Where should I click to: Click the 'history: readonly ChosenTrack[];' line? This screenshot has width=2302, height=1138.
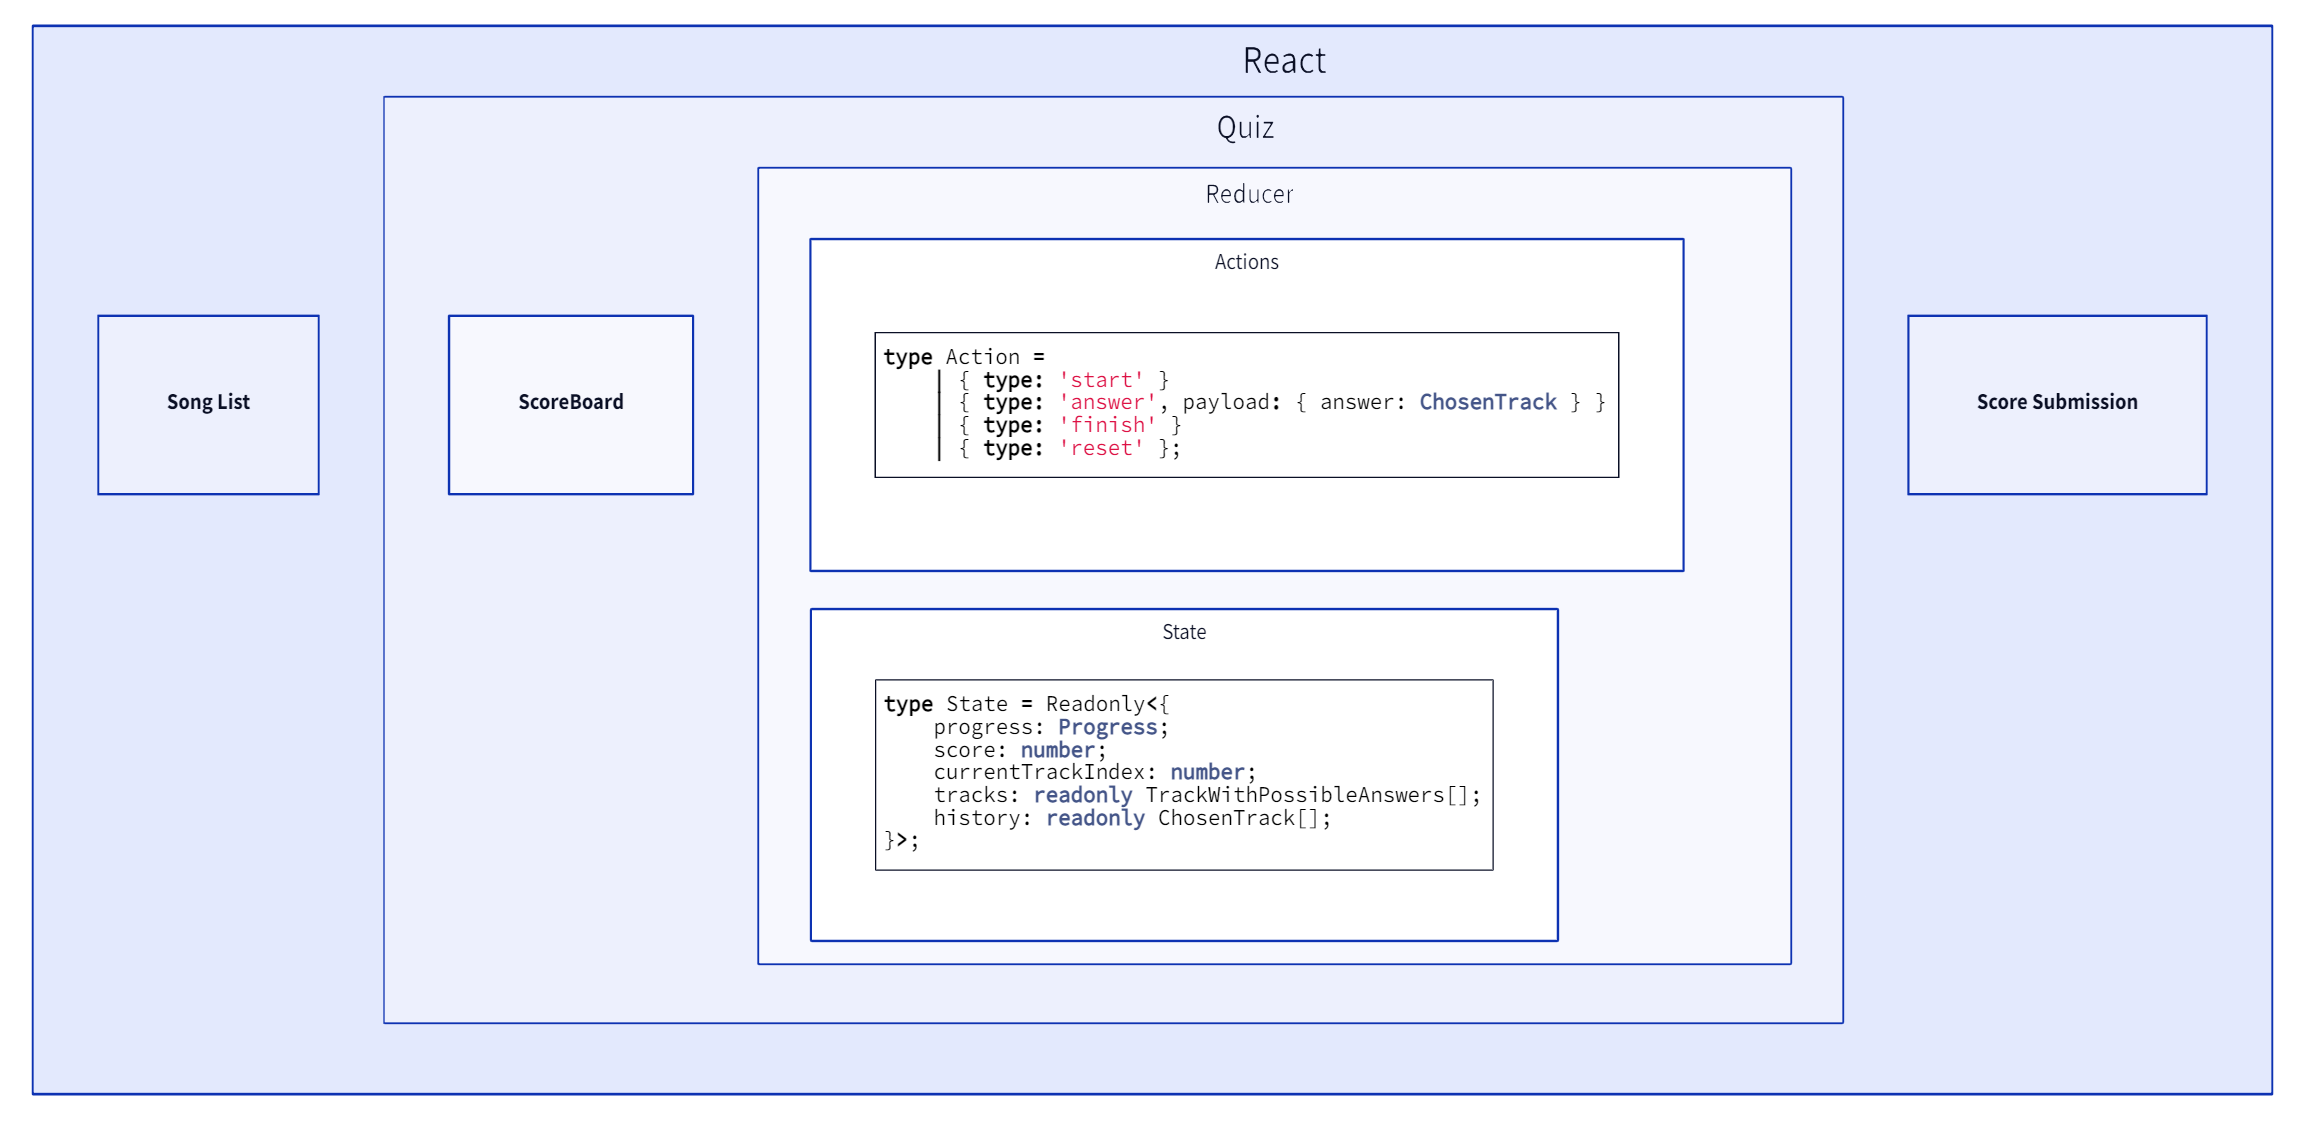coord(1132,818)
